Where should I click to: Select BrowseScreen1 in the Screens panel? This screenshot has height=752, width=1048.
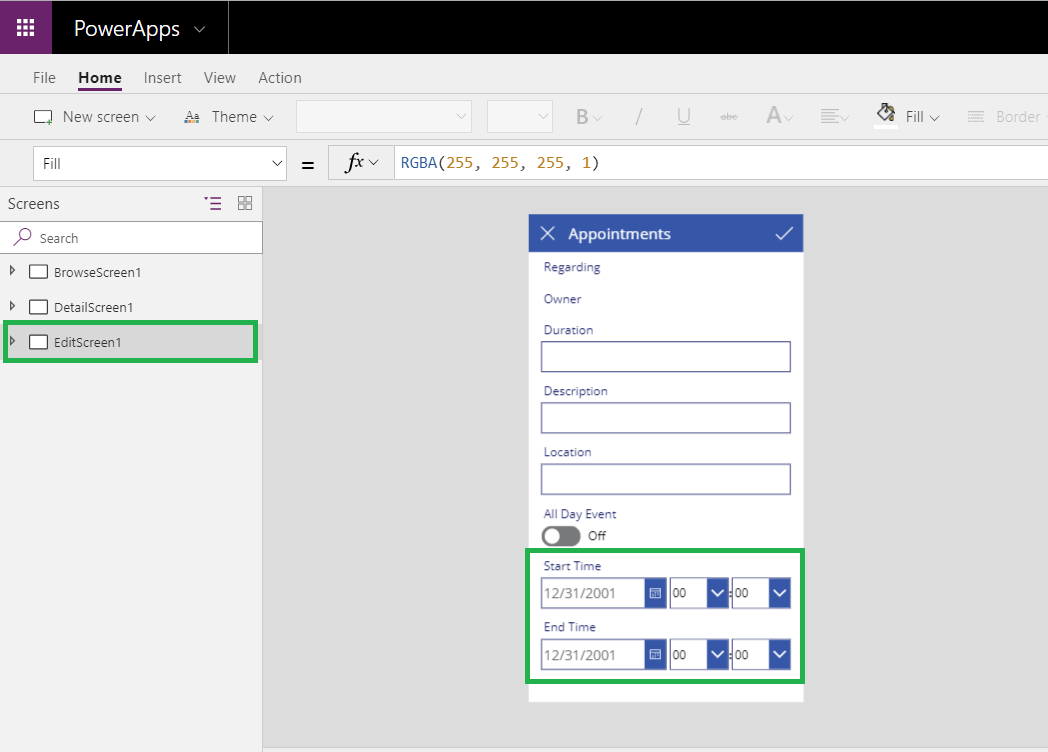click(x=100, y=271)
